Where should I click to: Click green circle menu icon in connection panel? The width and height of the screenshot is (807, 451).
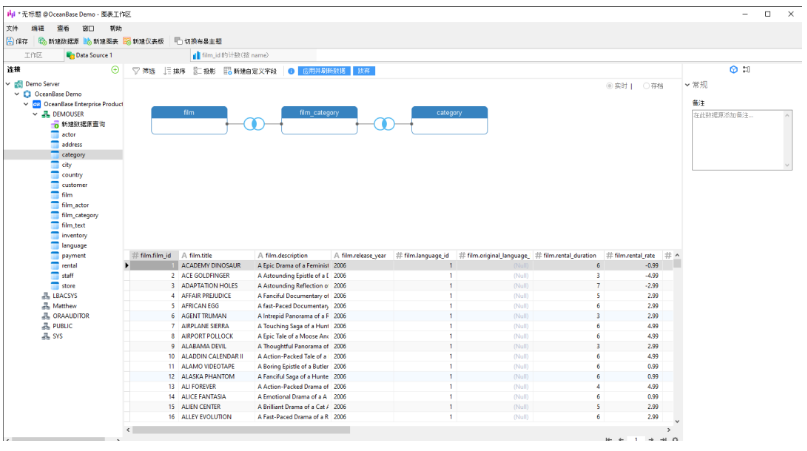tap(115, 70)
